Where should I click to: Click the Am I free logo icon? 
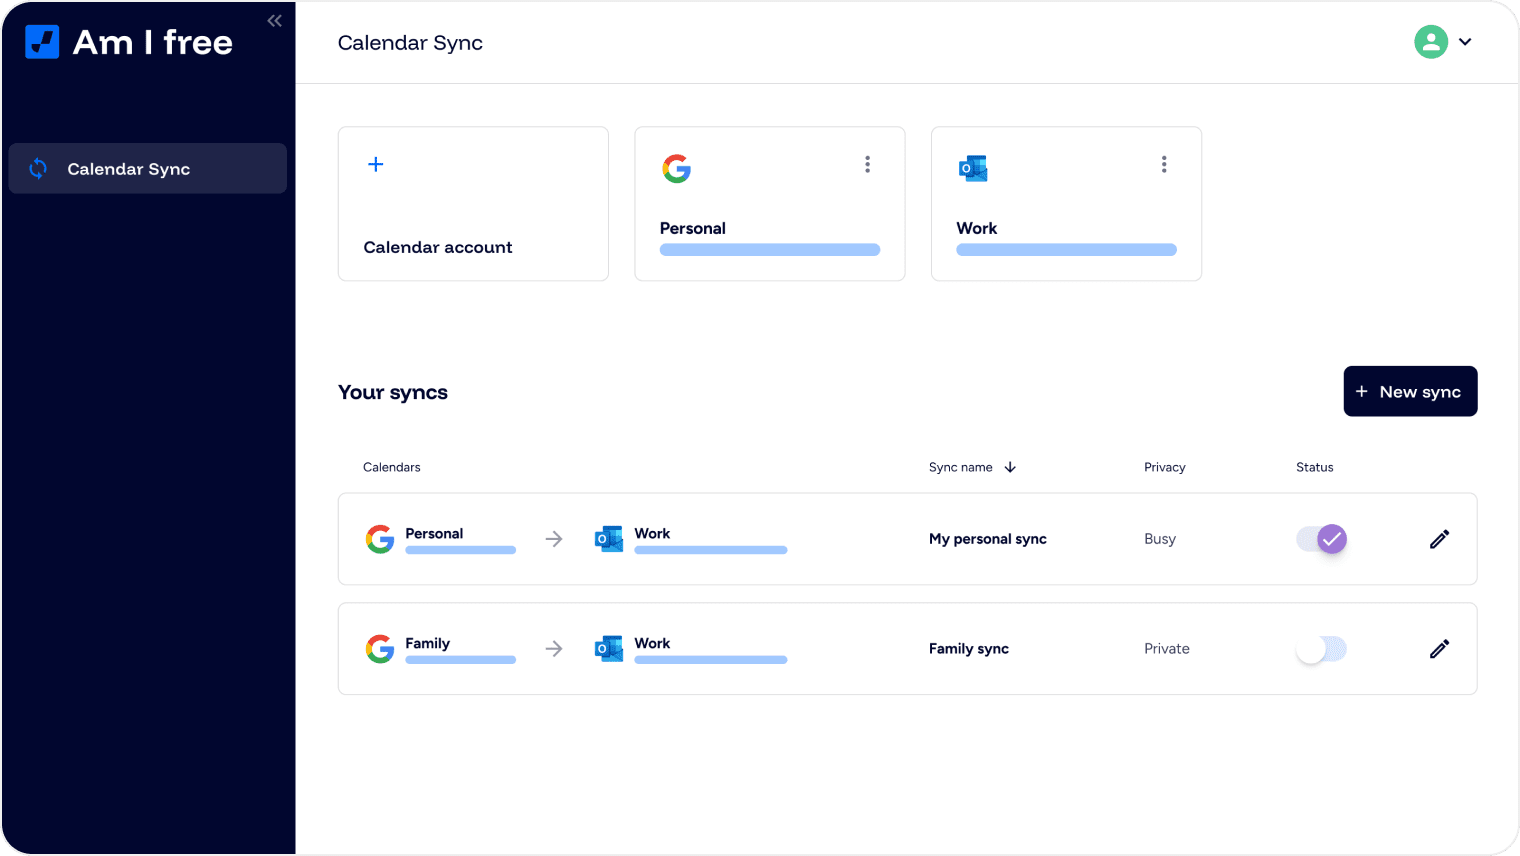(41, 41)
